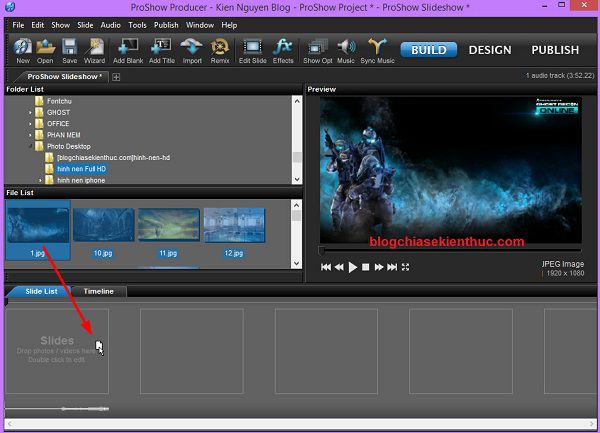This screenshot has width=600, height=433.
Task: Switch to the BUILD workspace
Action: [429, 50]
